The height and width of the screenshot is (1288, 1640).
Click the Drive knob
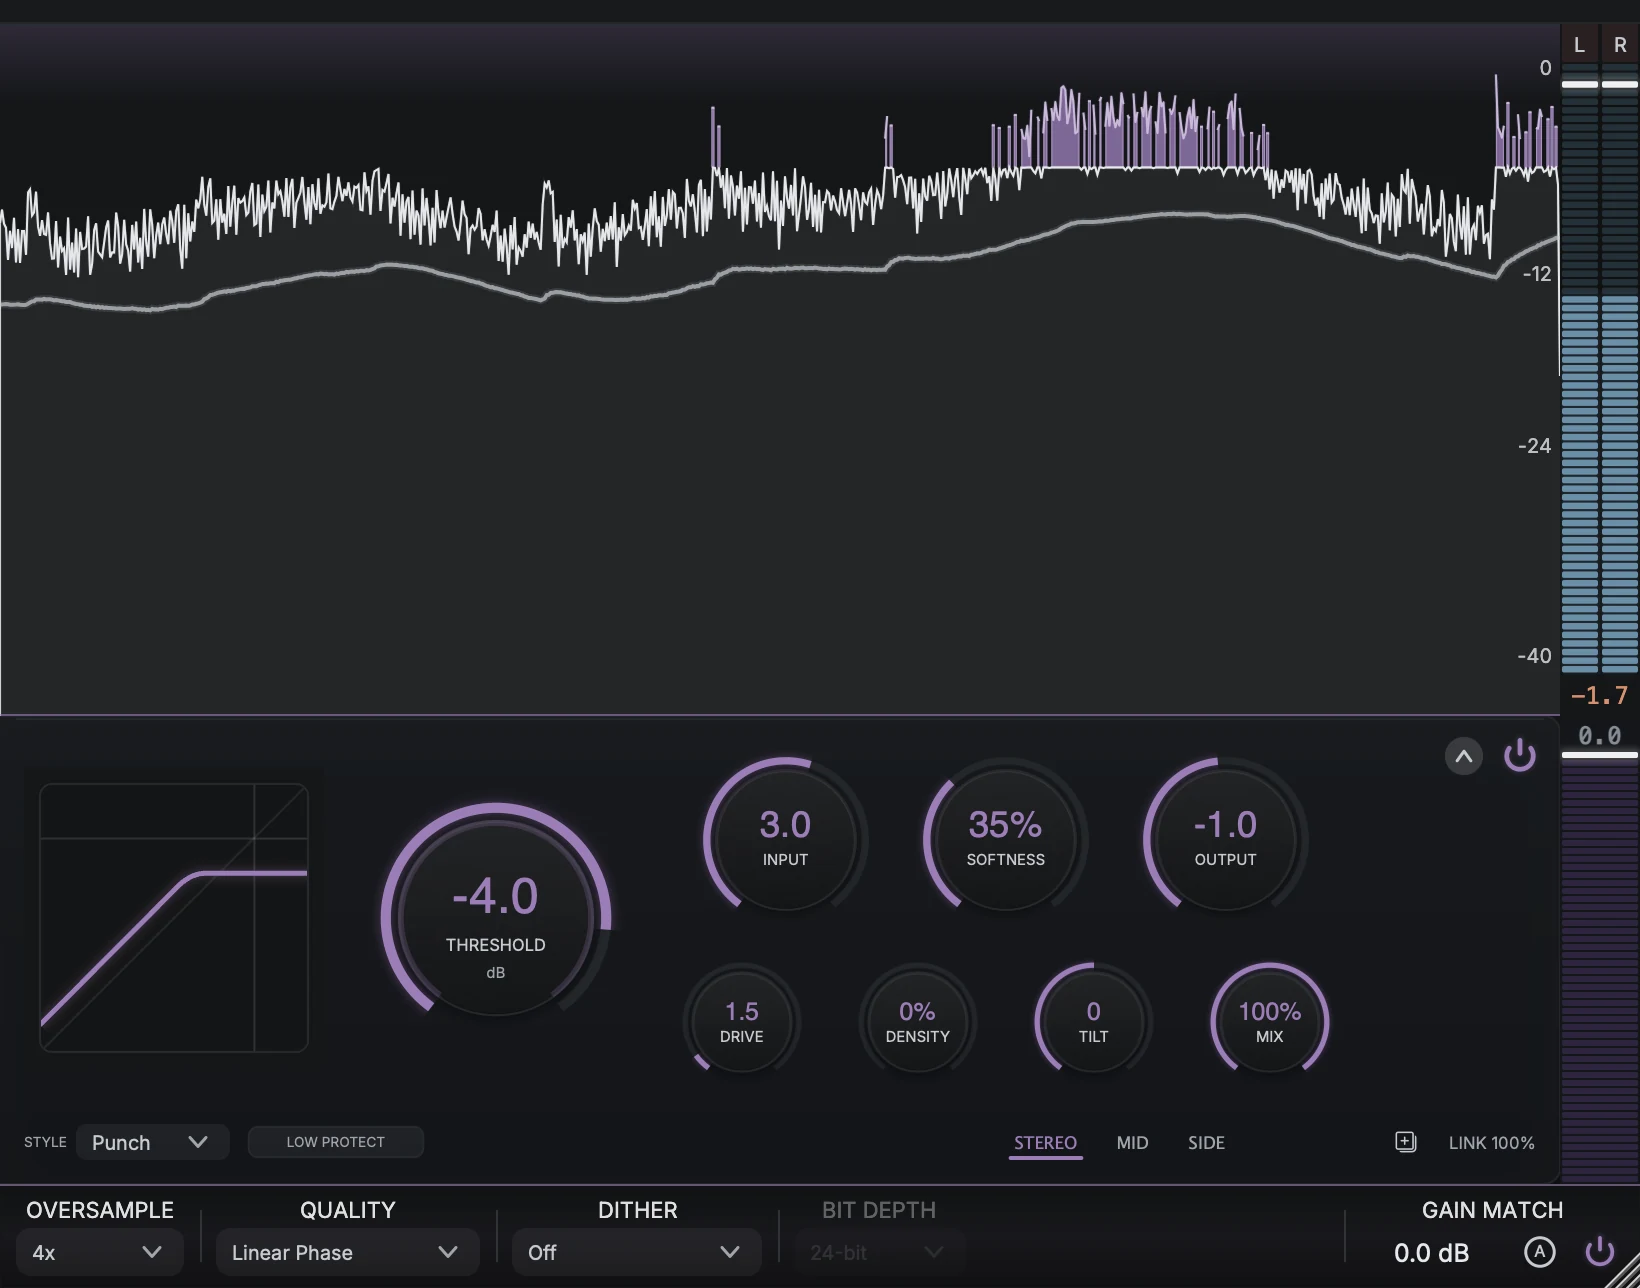click(741, 1021)
